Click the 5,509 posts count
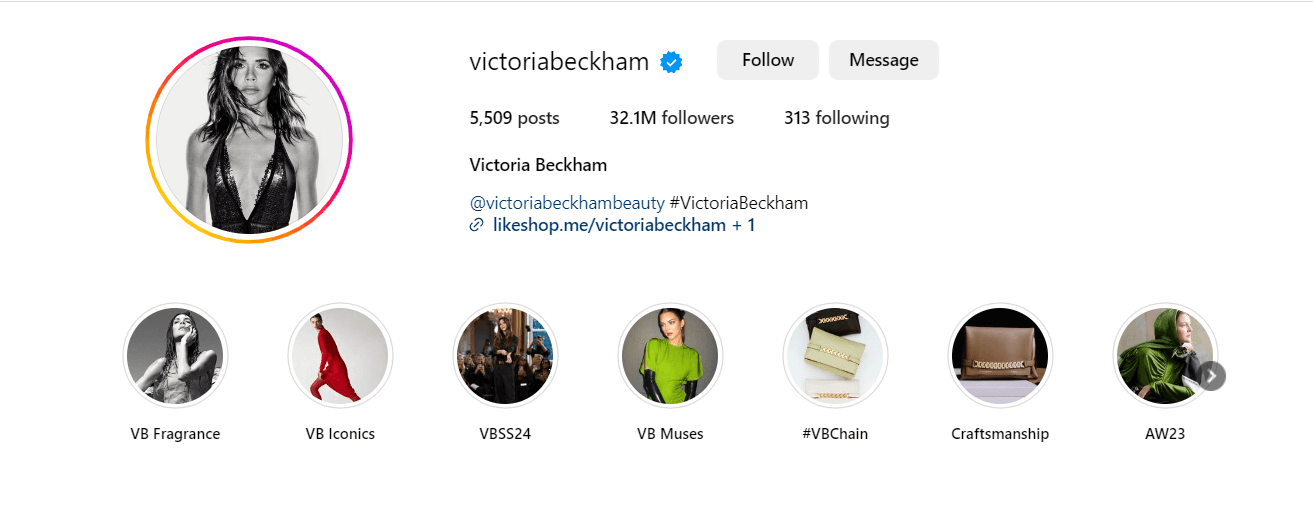The width and height of the screenshot is (1313, 505). [514, 118]
